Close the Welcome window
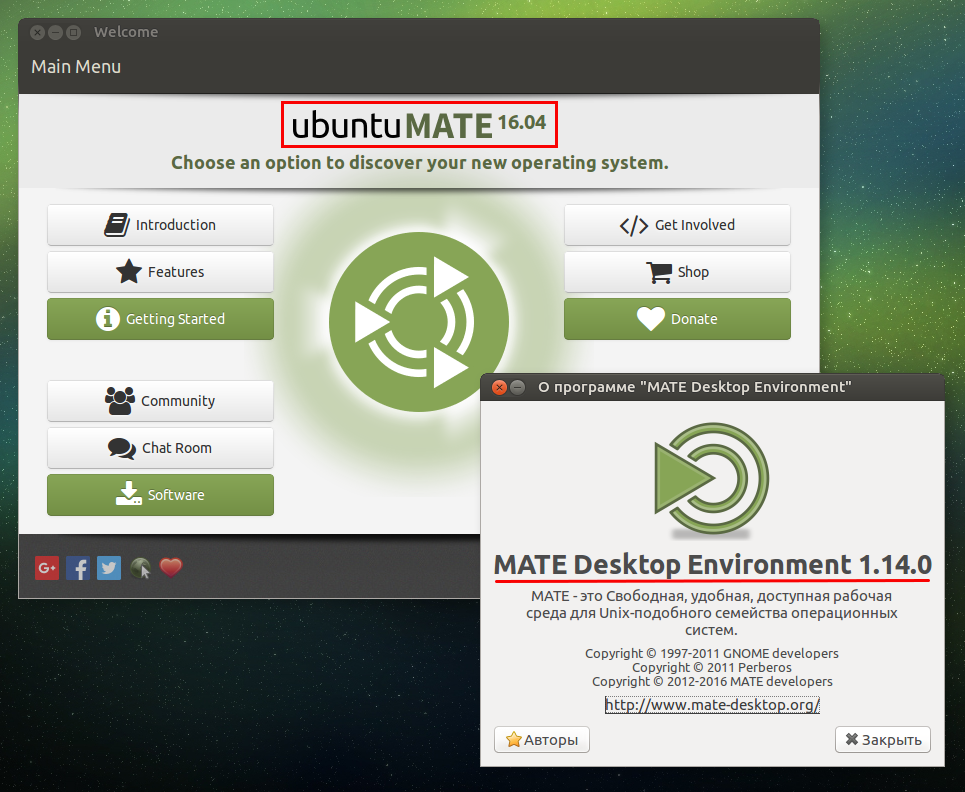Screen dimensions: 965x792 tap(38, 32)
